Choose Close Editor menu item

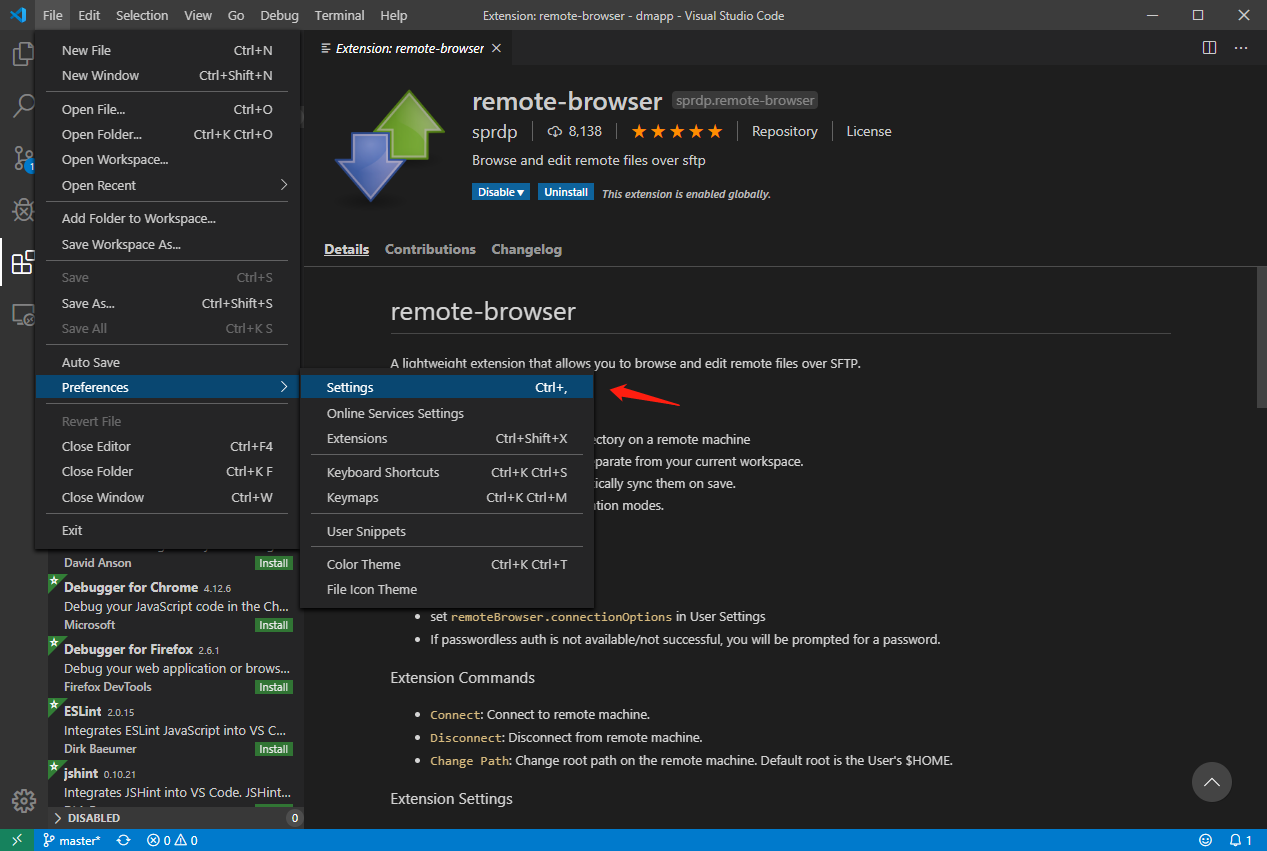pyautogui.click(x=167, y=446)
